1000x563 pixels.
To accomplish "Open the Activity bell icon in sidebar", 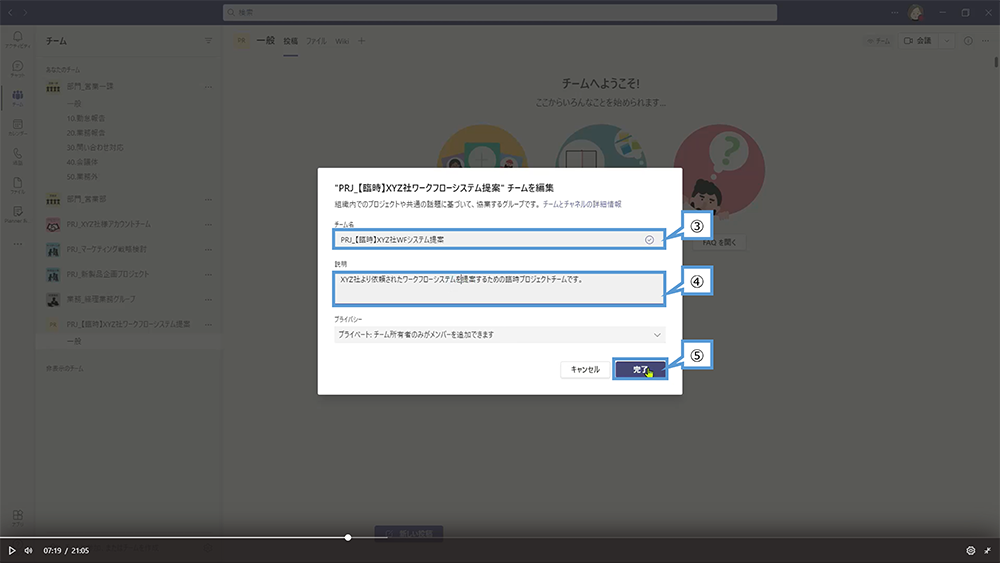I will (17, 39).
